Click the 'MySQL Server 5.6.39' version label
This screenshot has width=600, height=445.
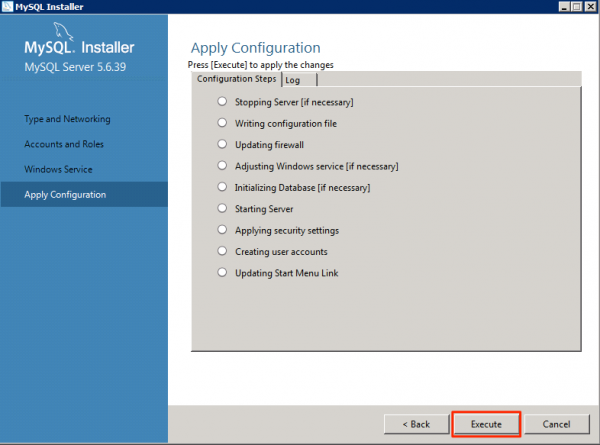(75, 67)
